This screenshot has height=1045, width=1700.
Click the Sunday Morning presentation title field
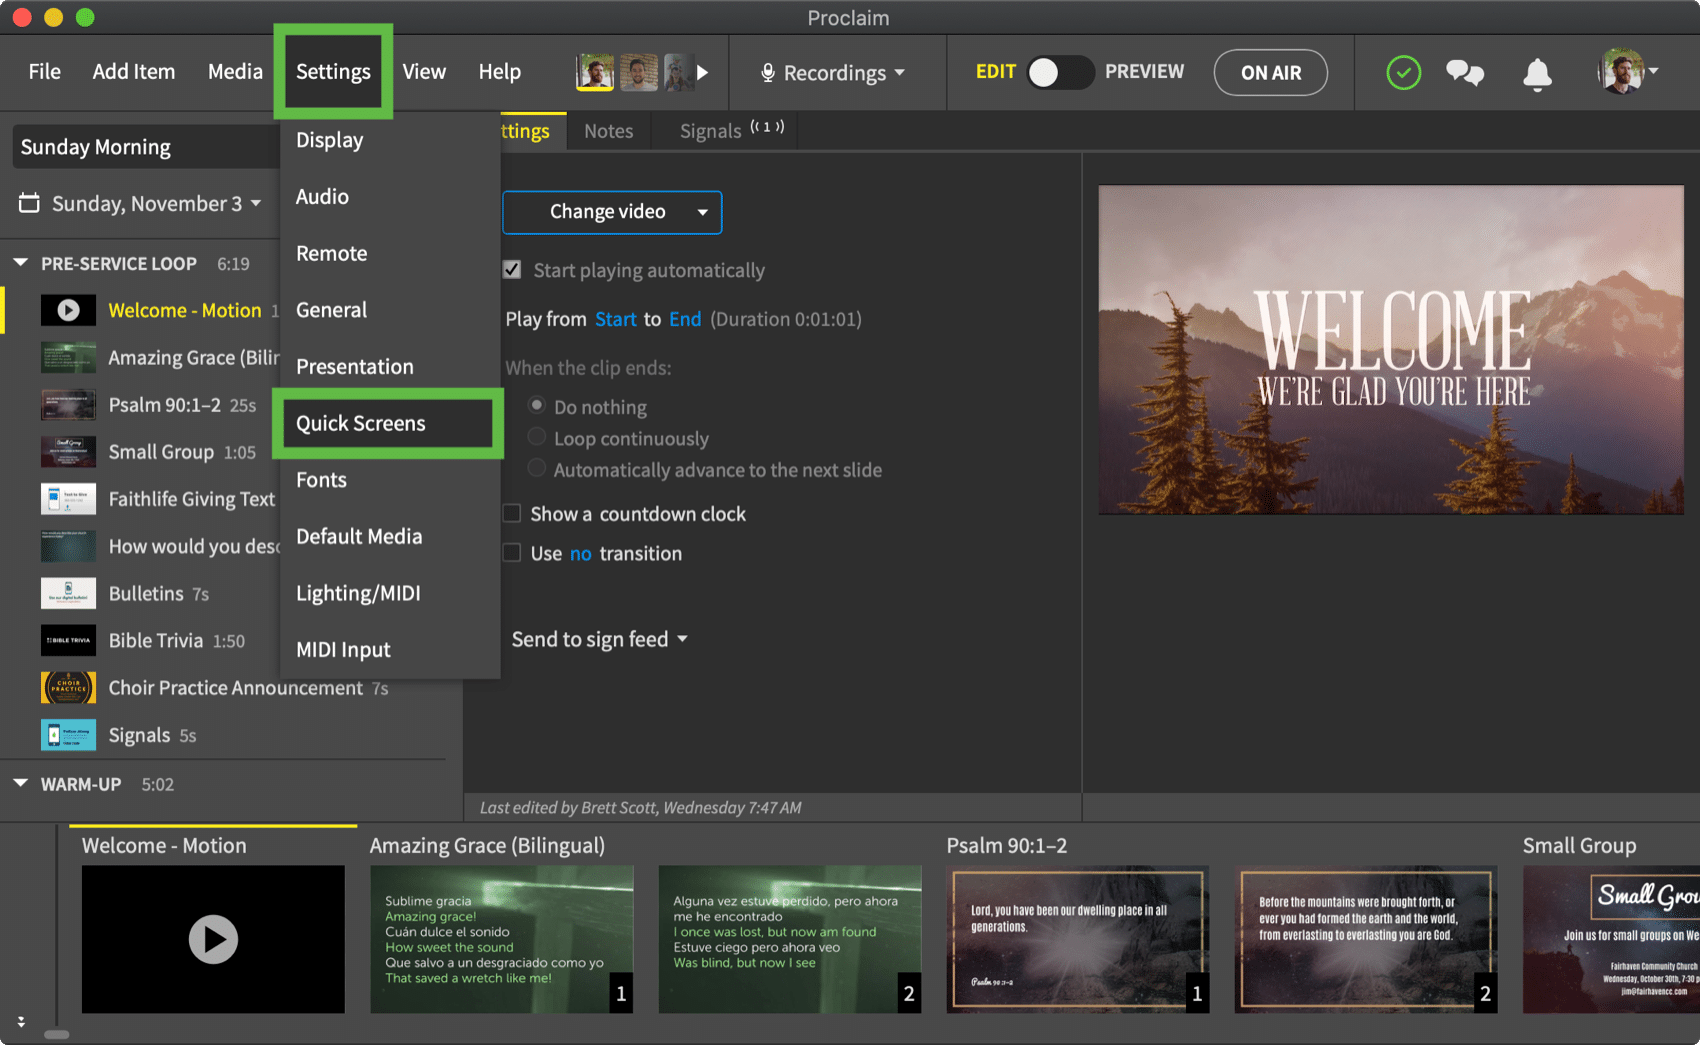(146, 147)
